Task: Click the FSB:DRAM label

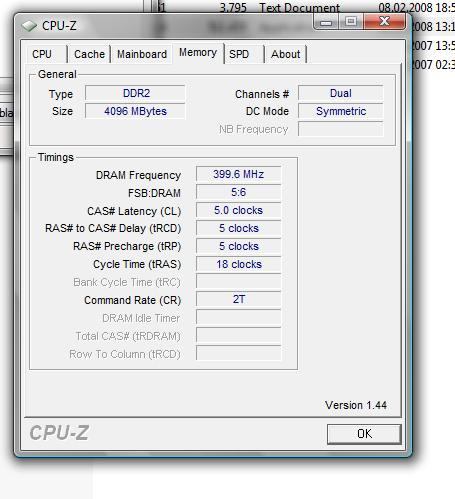Action: [x=154, y=193]
